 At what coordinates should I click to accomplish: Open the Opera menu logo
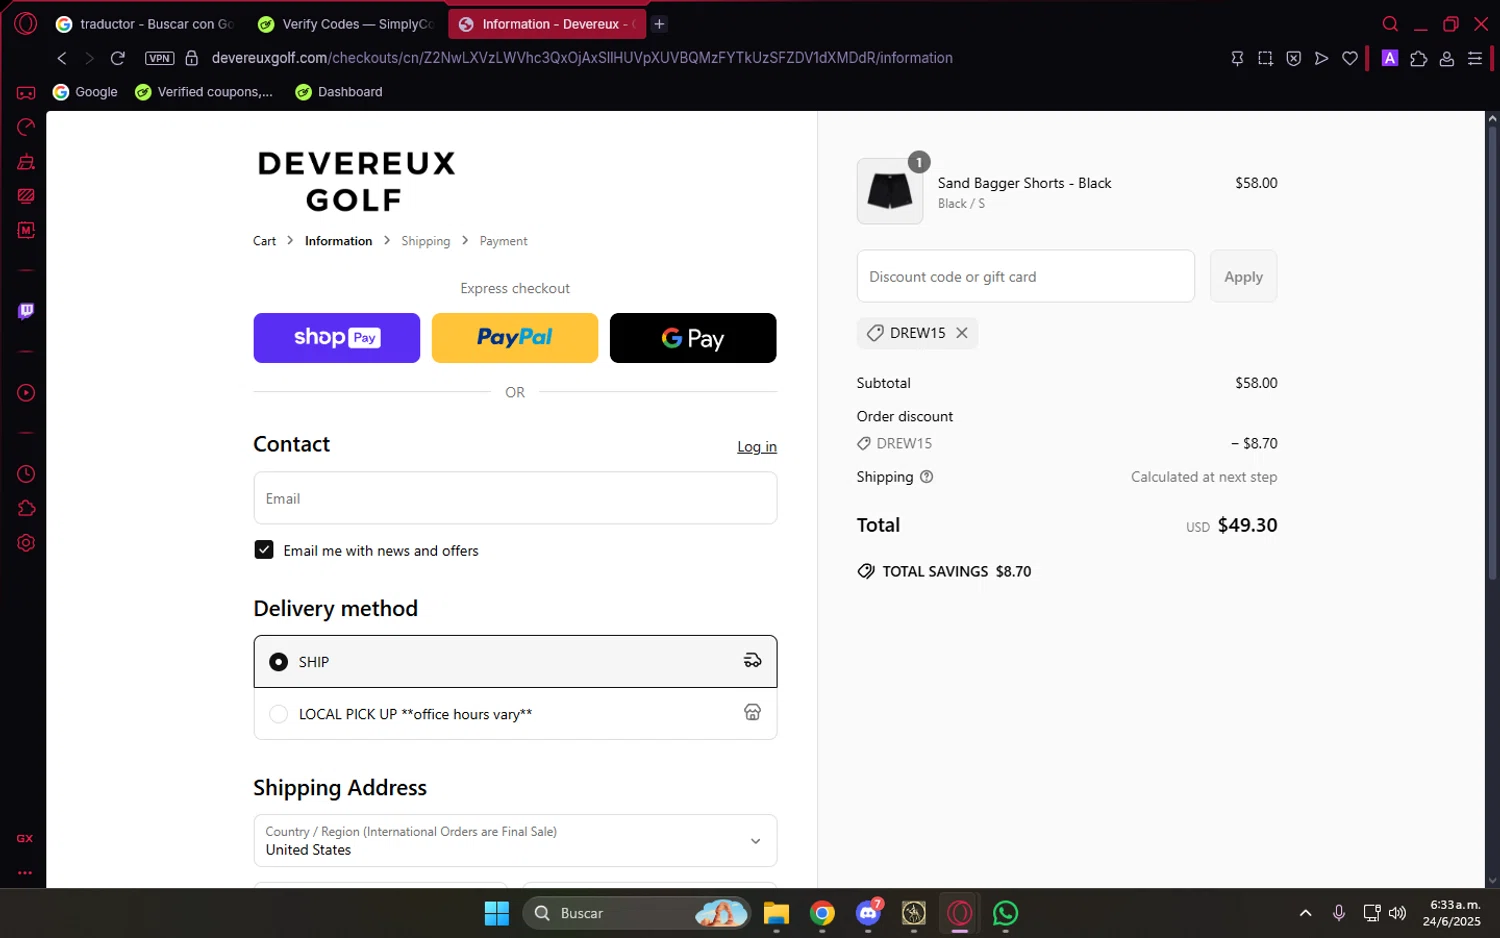point(26,23)
